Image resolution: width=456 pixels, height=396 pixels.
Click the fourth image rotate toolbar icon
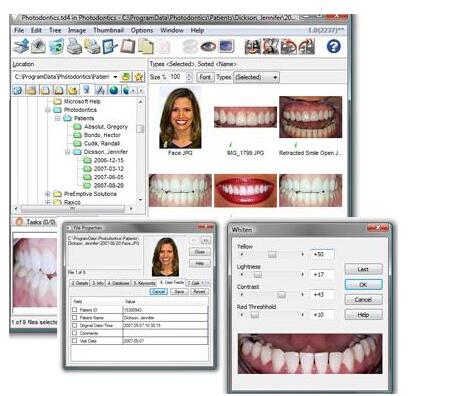306,46
